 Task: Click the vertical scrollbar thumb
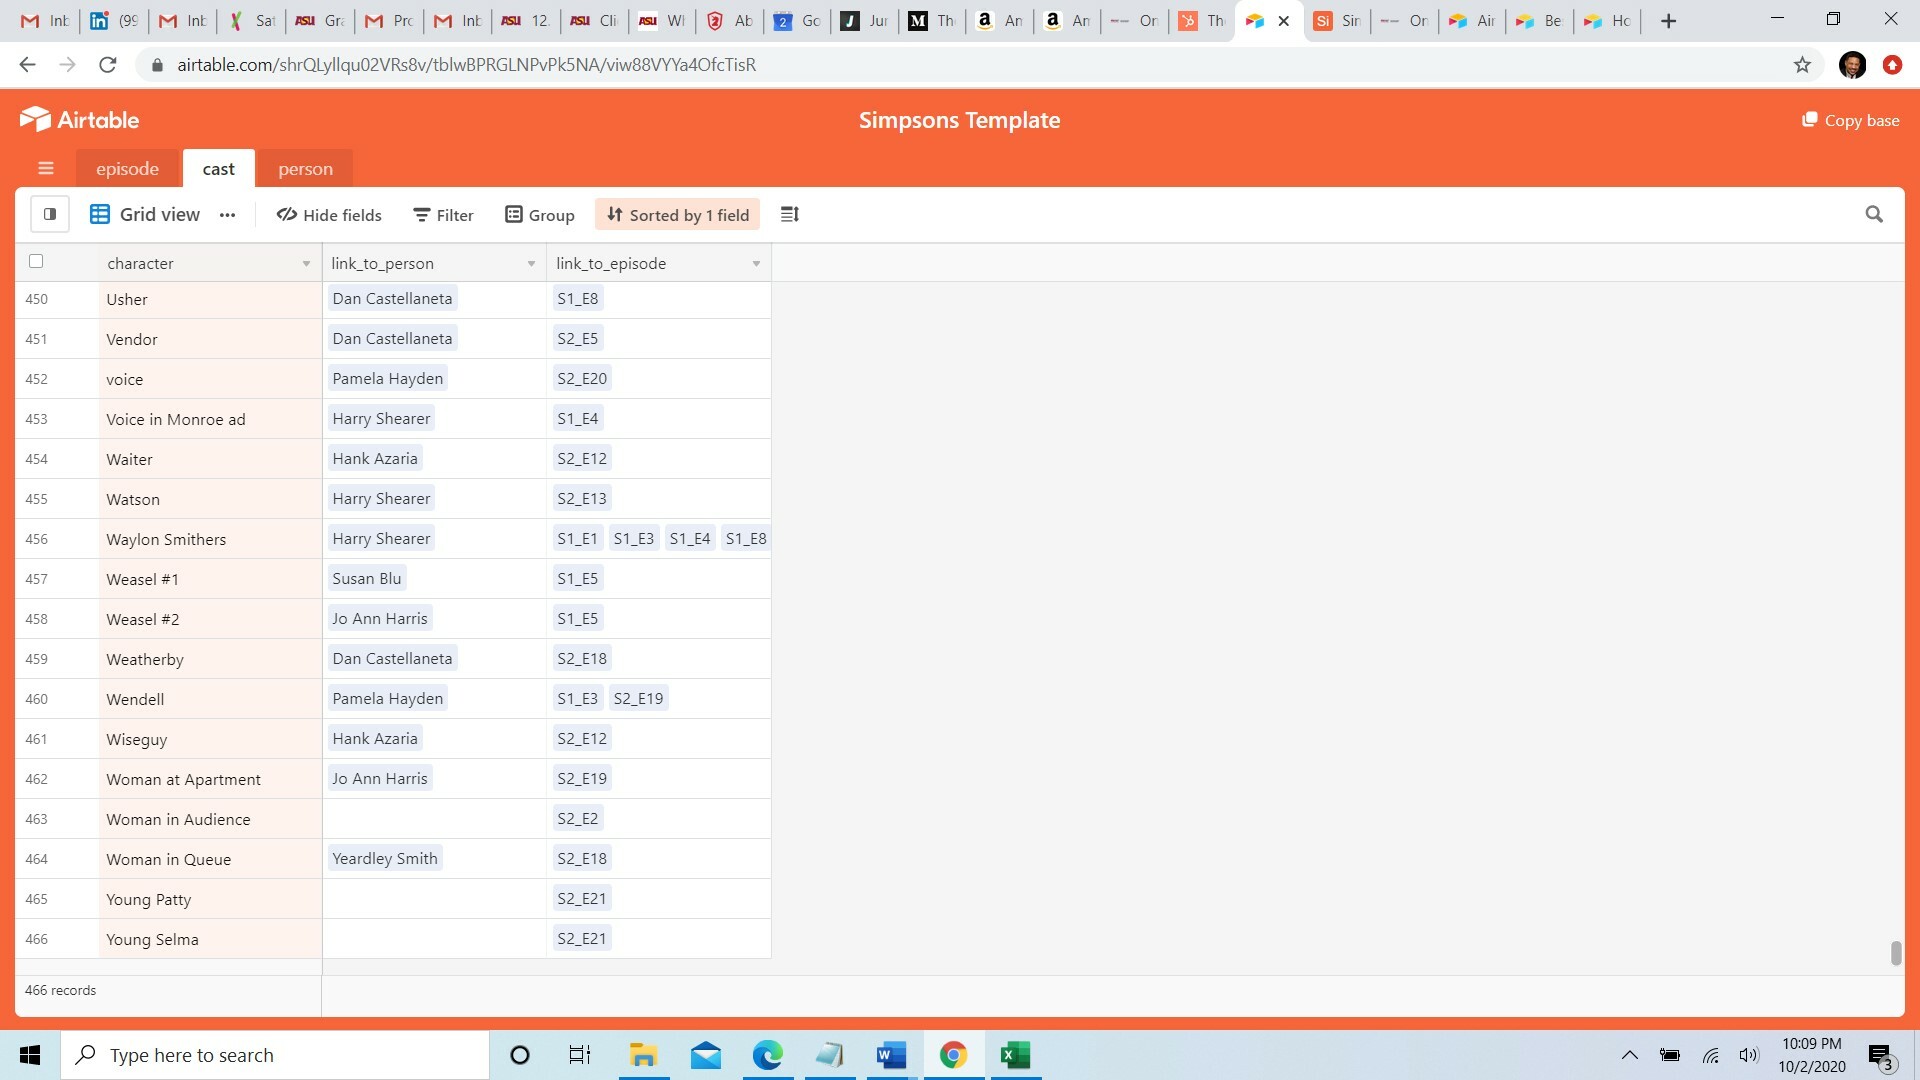pyautogui.click(x=1895, y=953)
